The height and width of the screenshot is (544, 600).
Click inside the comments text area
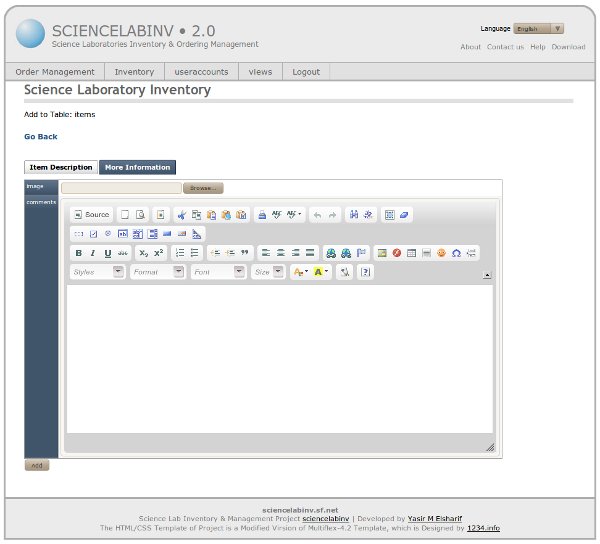tap(279, 360)
